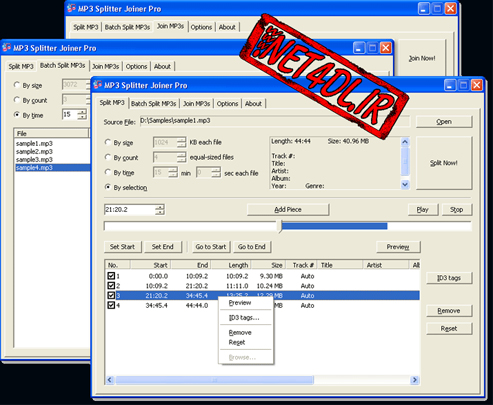Click stepper of By time field in batch window
The width and height of the screenshot is (493, 405).
pos(82,115)
